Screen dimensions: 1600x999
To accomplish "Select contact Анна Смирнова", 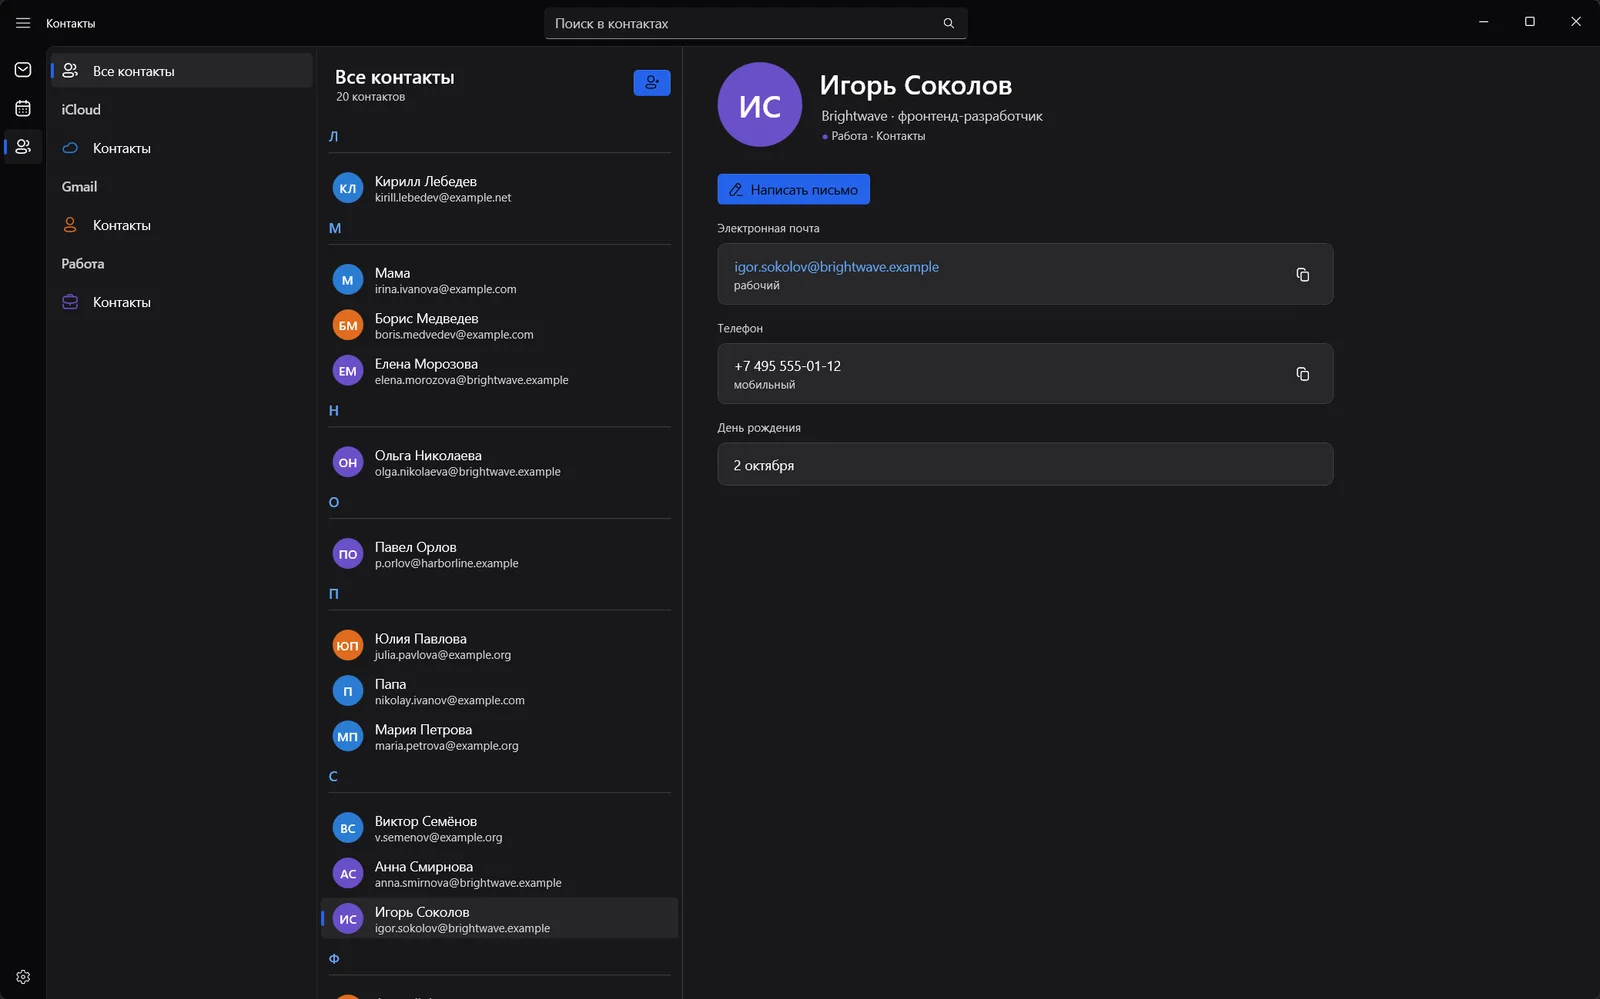I will 499,874.
